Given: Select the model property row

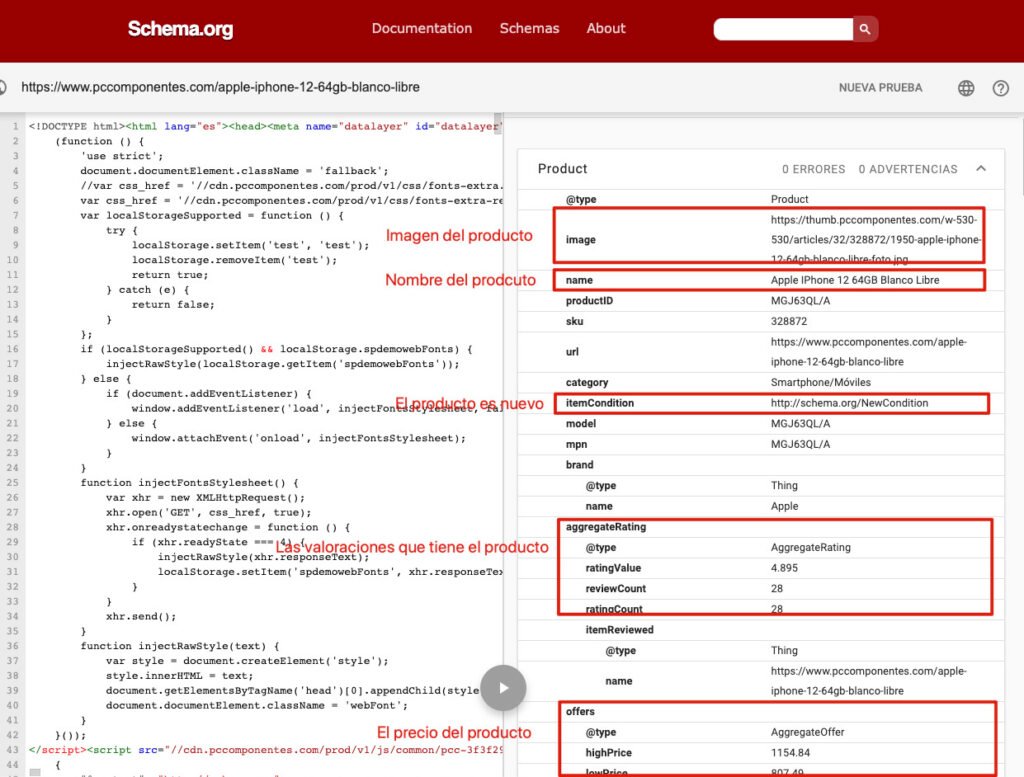Looking at the screenshot, I should [761, 424].
